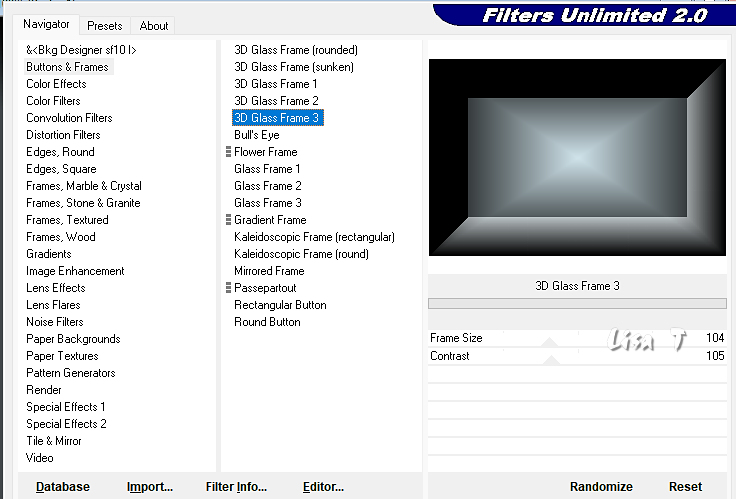Screen dimensions: 736x499
Task: Choose the Glass Frame 1 filter
Action: (267, 169)
